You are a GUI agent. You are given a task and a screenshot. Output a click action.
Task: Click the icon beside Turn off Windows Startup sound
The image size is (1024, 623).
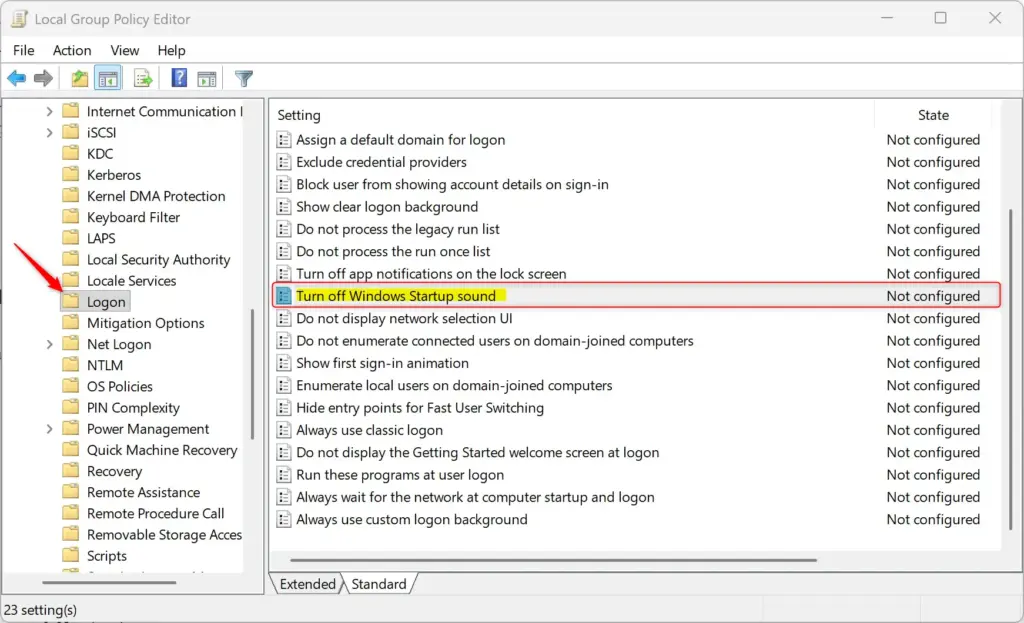pyautogui.click(x=283, y=296)
